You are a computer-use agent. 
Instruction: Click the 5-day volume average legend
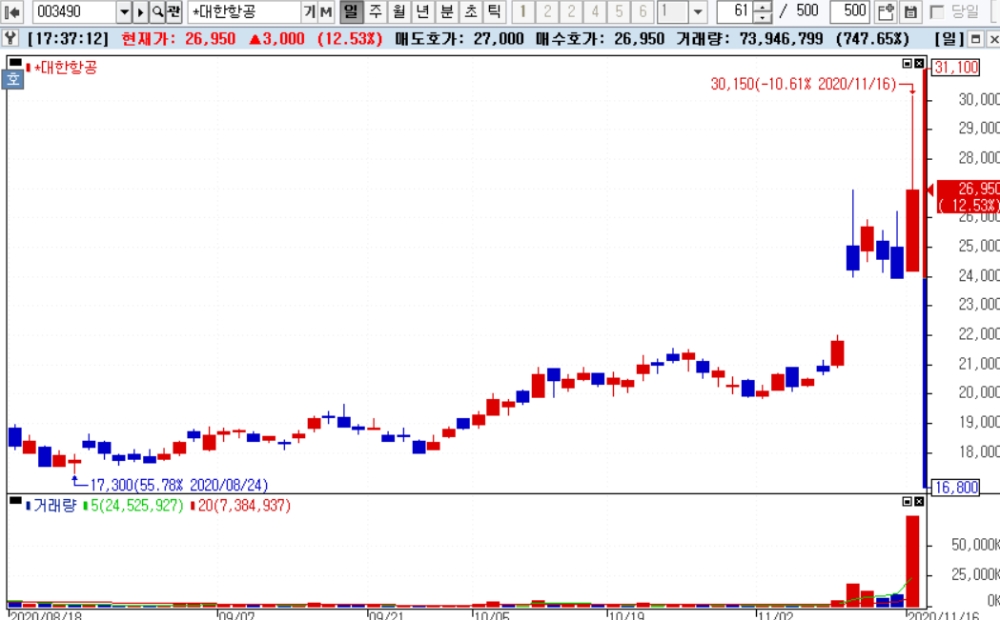[136, 506]
